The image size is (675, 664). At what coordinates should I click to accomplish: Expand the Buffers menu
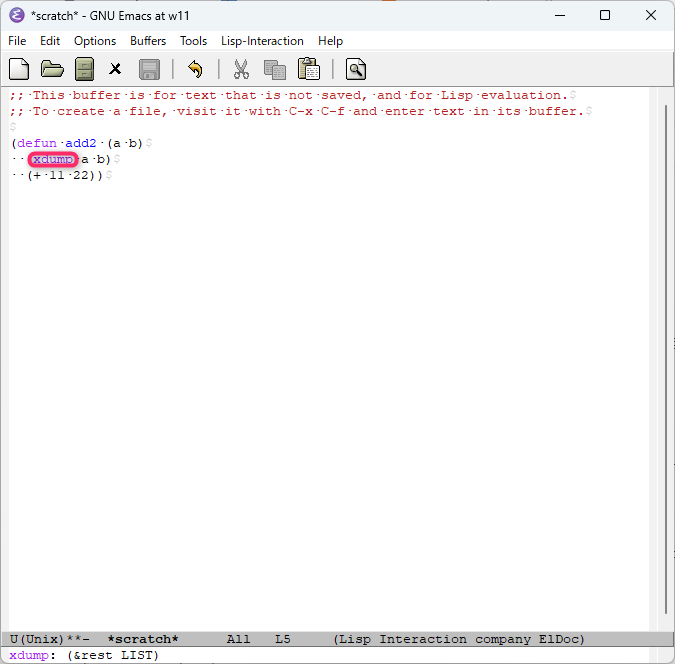pyautogui.click(x=148, y=41)
